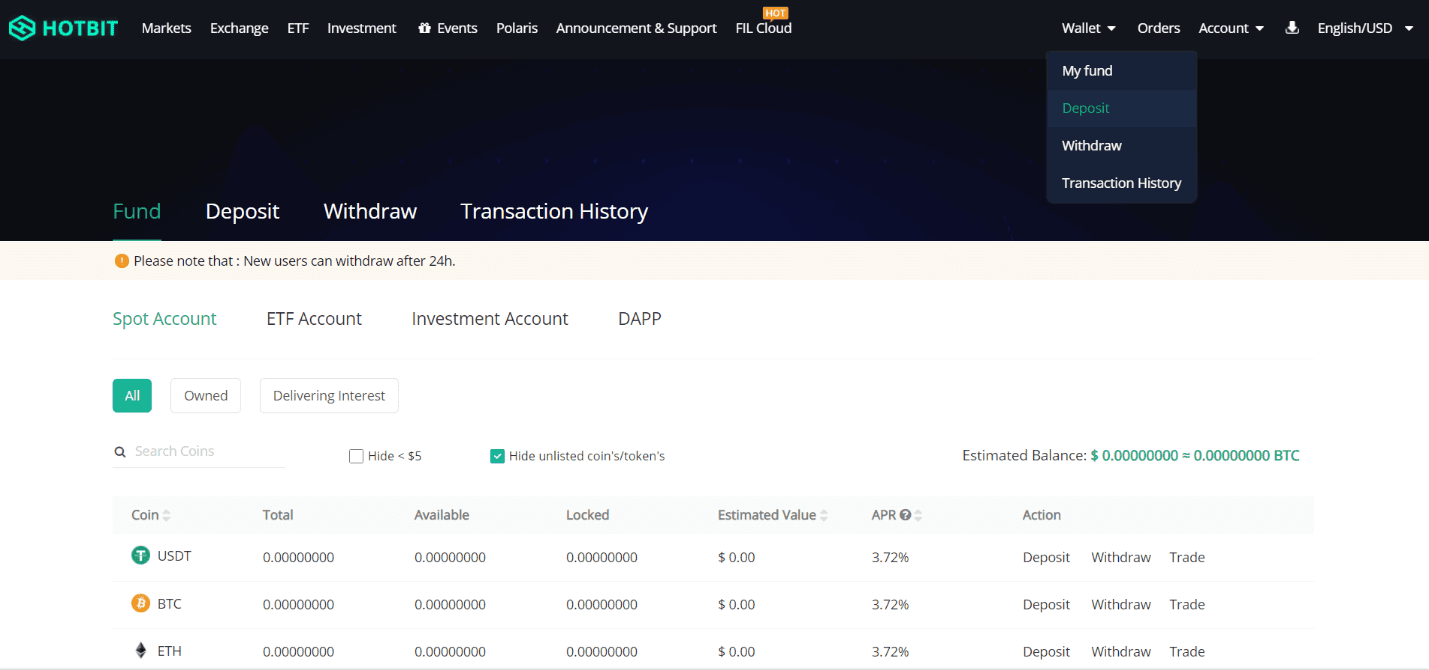Switch to the Fund tab
1429x670 pixels.
137,211
